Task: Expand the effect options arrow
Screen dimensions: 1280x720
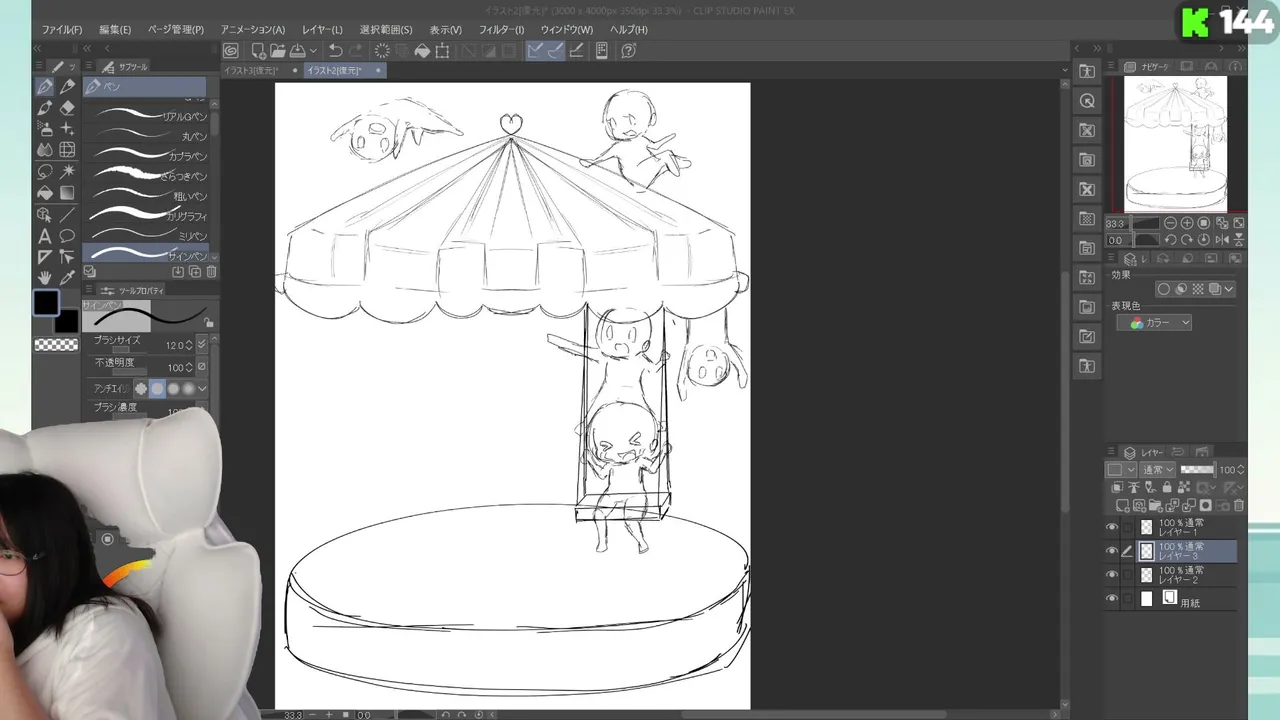Action: coord(1229,289)
